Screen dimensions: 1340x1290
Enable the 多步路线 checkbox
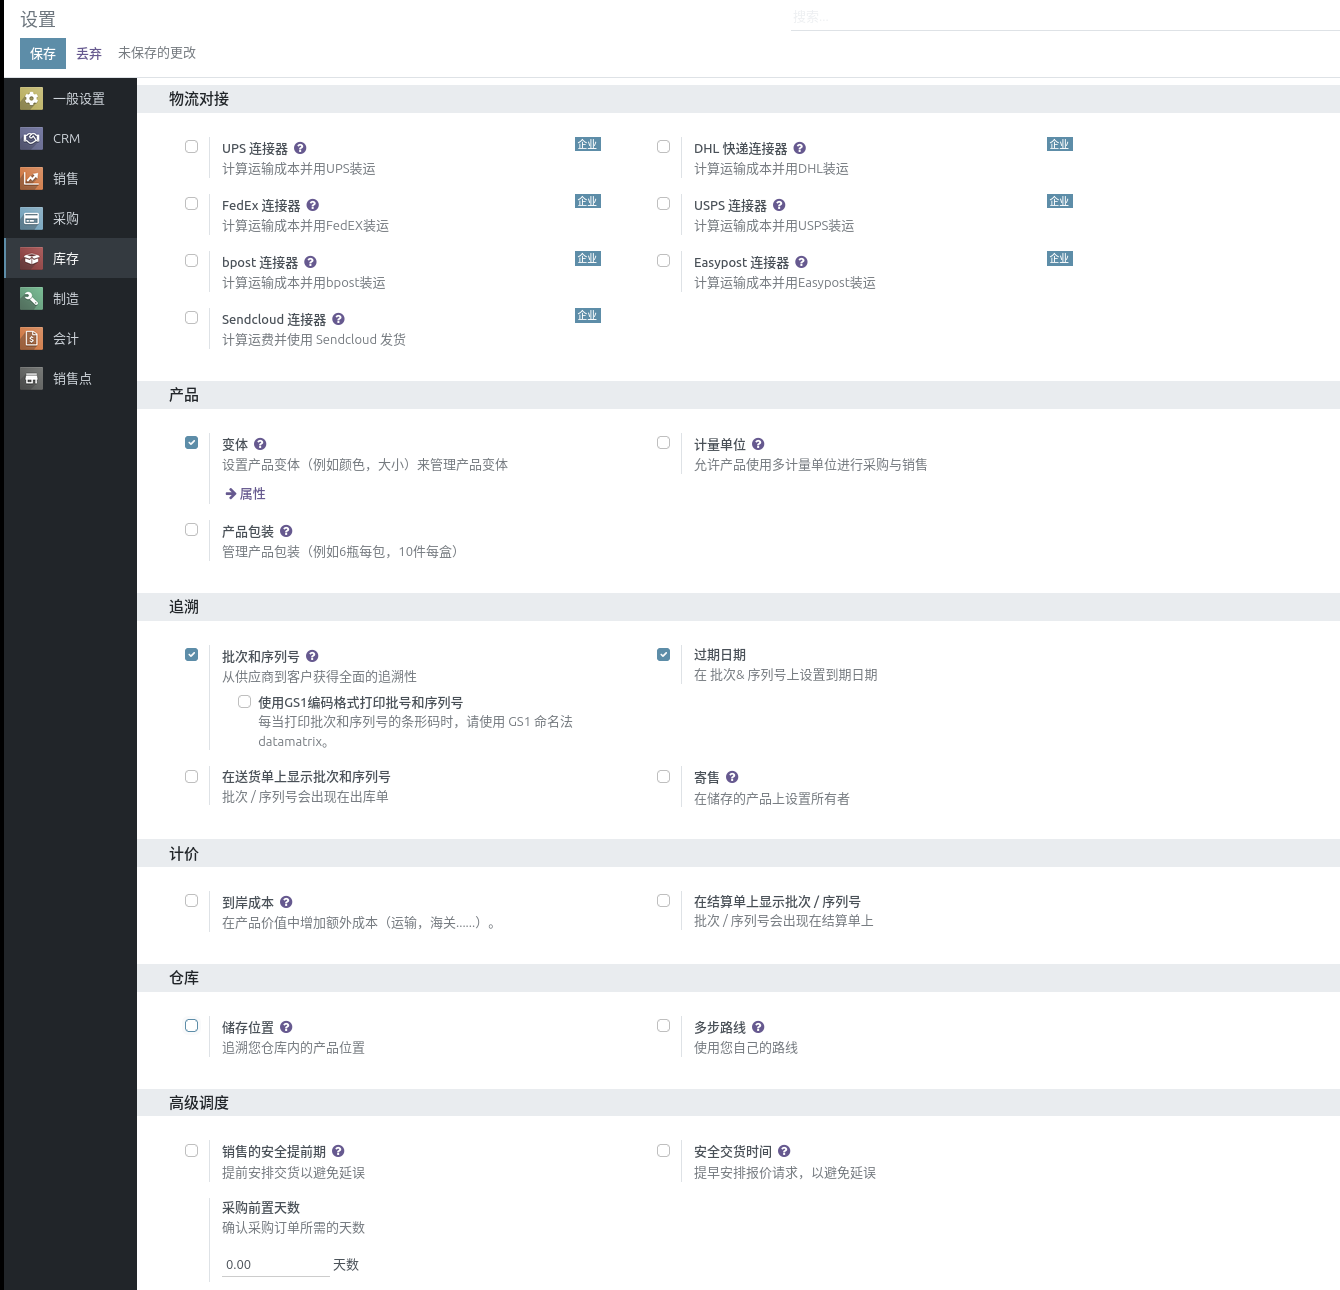pos(663,1026)
